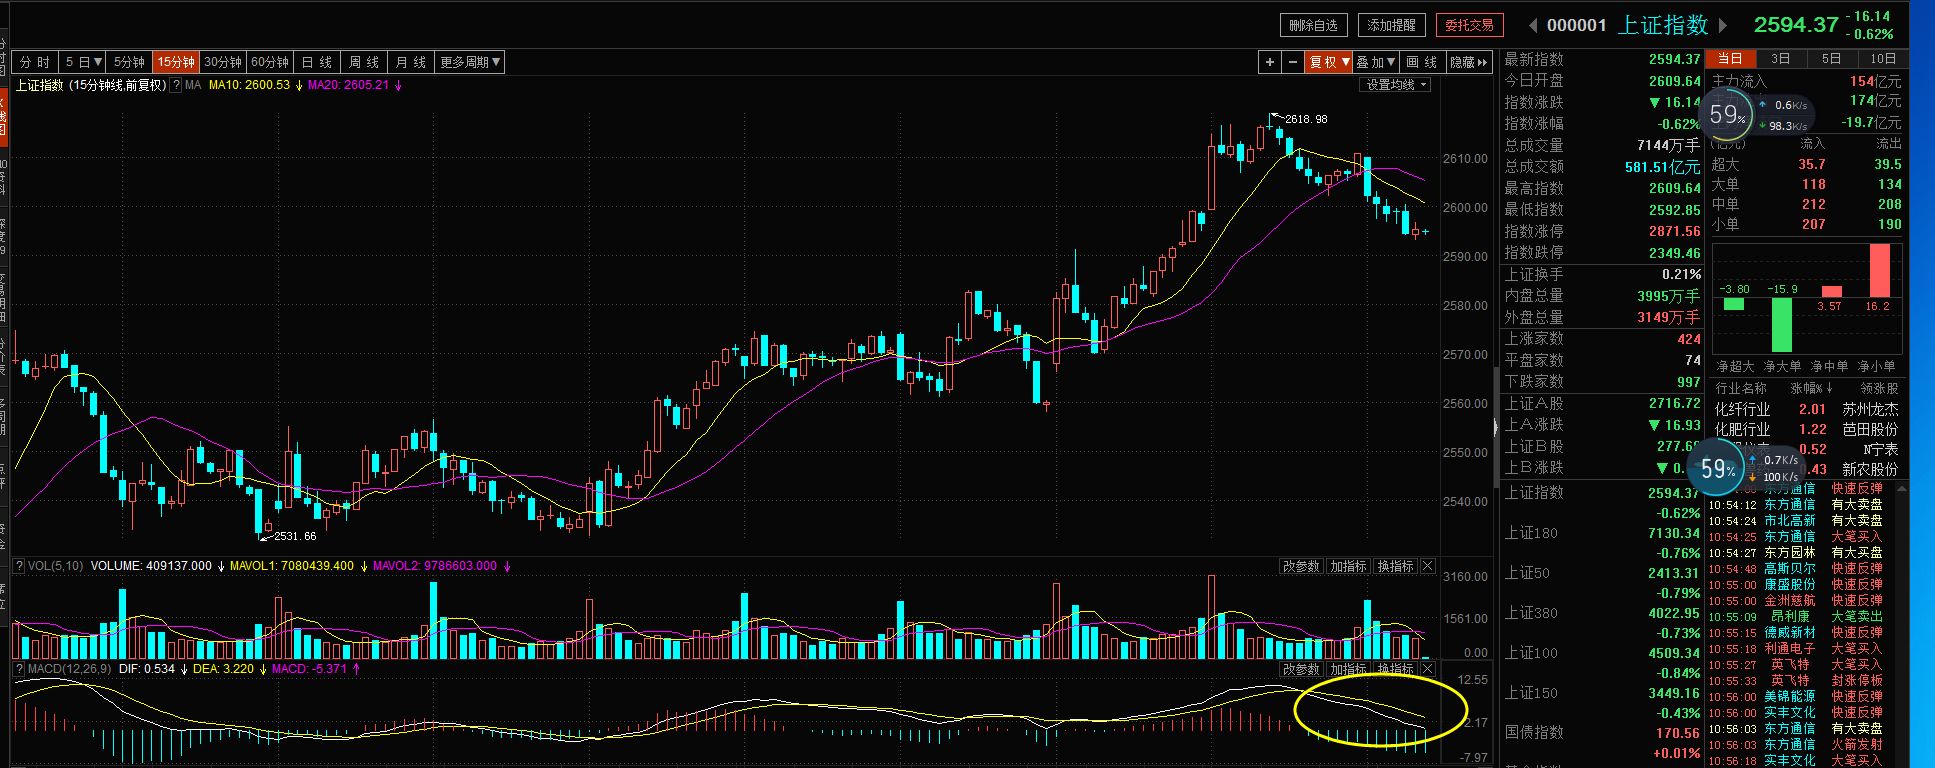1935x768 pixels.
Task: Click 换指标 in the MACD panel
Action: coord(1395,669)
